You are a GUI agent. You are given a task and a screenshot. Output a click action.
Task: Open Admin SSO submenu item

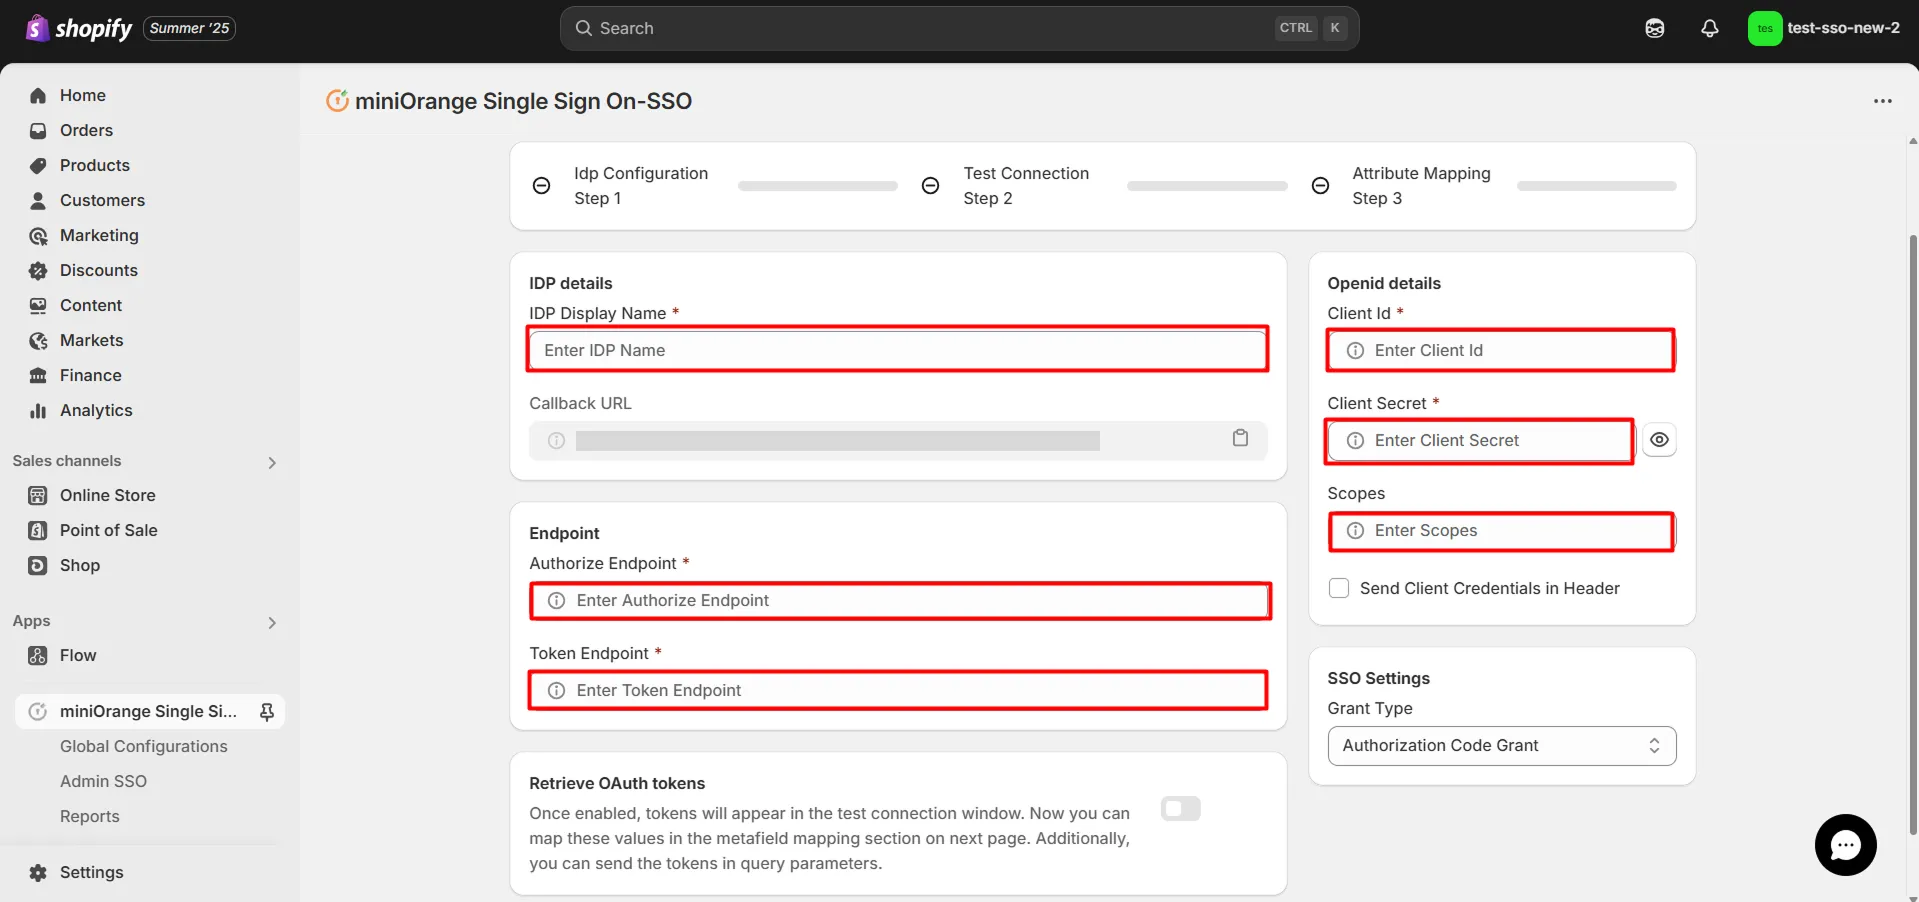103,782
